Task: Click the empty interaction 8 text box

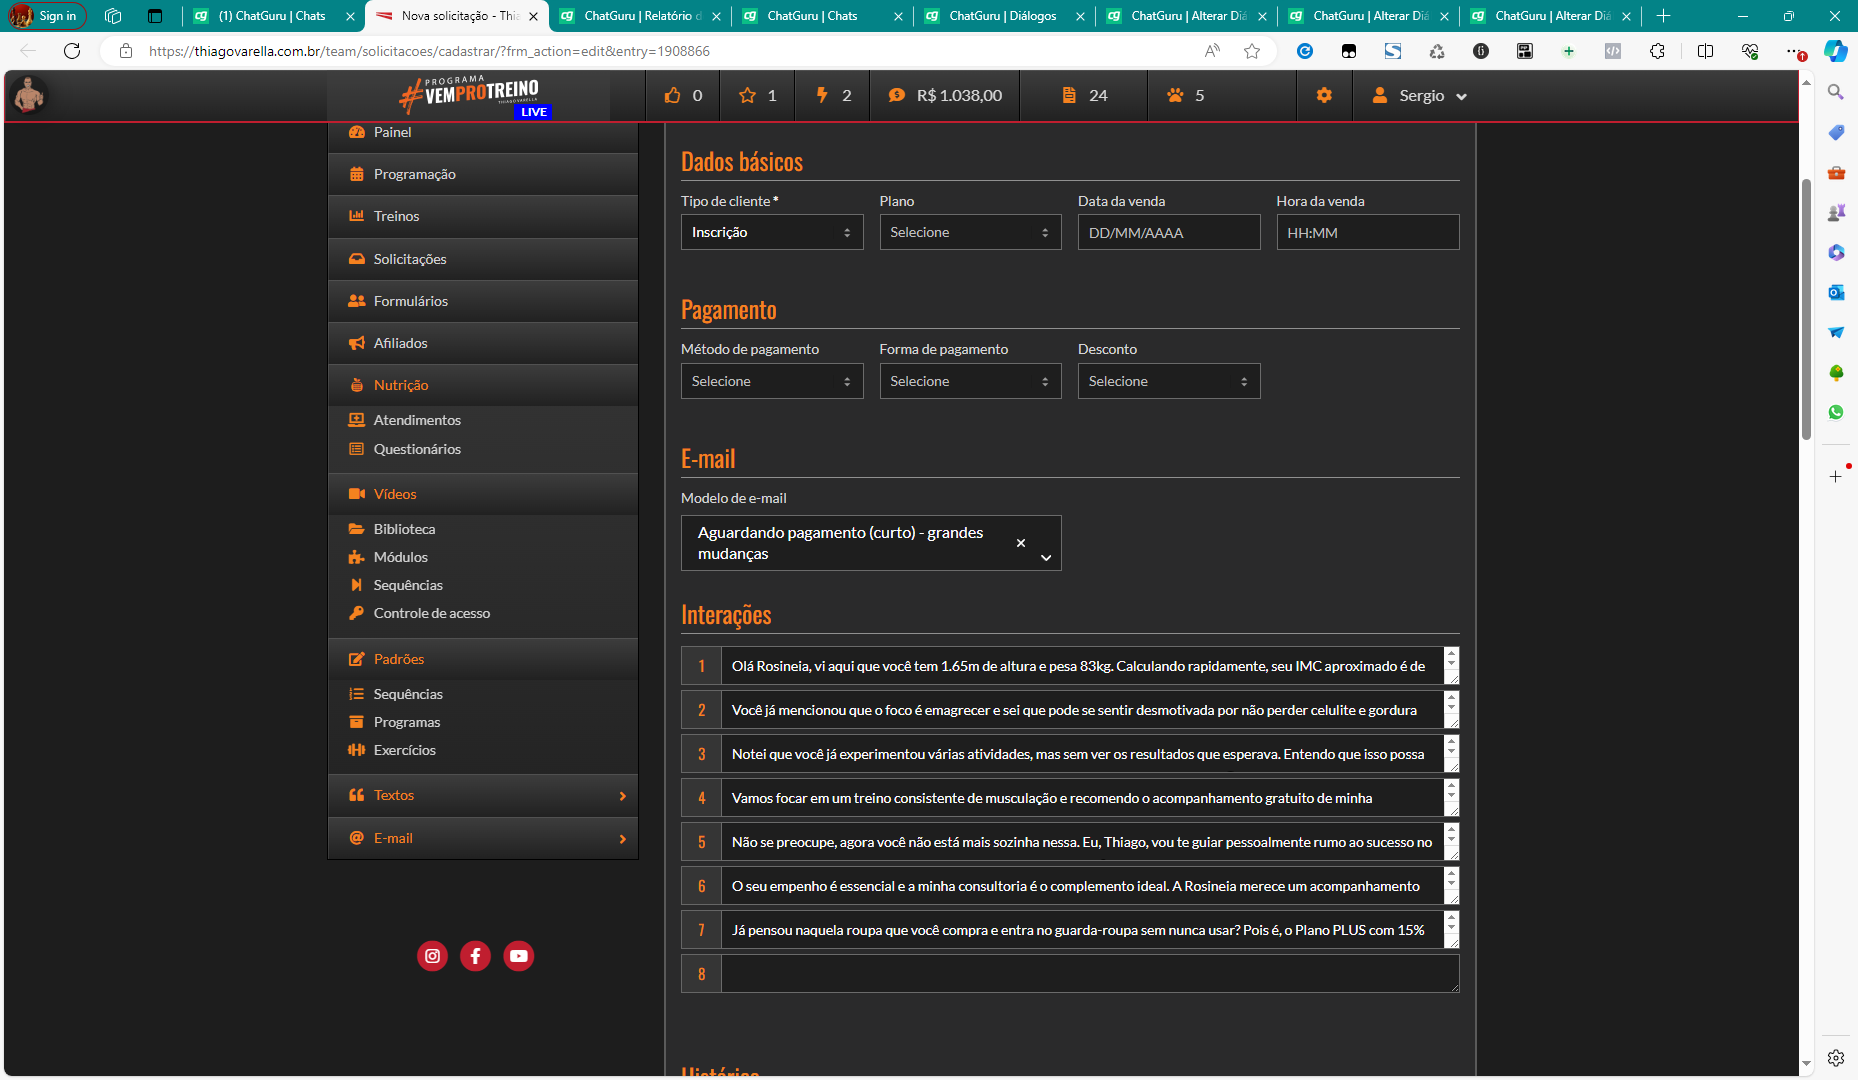Action: (x=1089, y=974)
